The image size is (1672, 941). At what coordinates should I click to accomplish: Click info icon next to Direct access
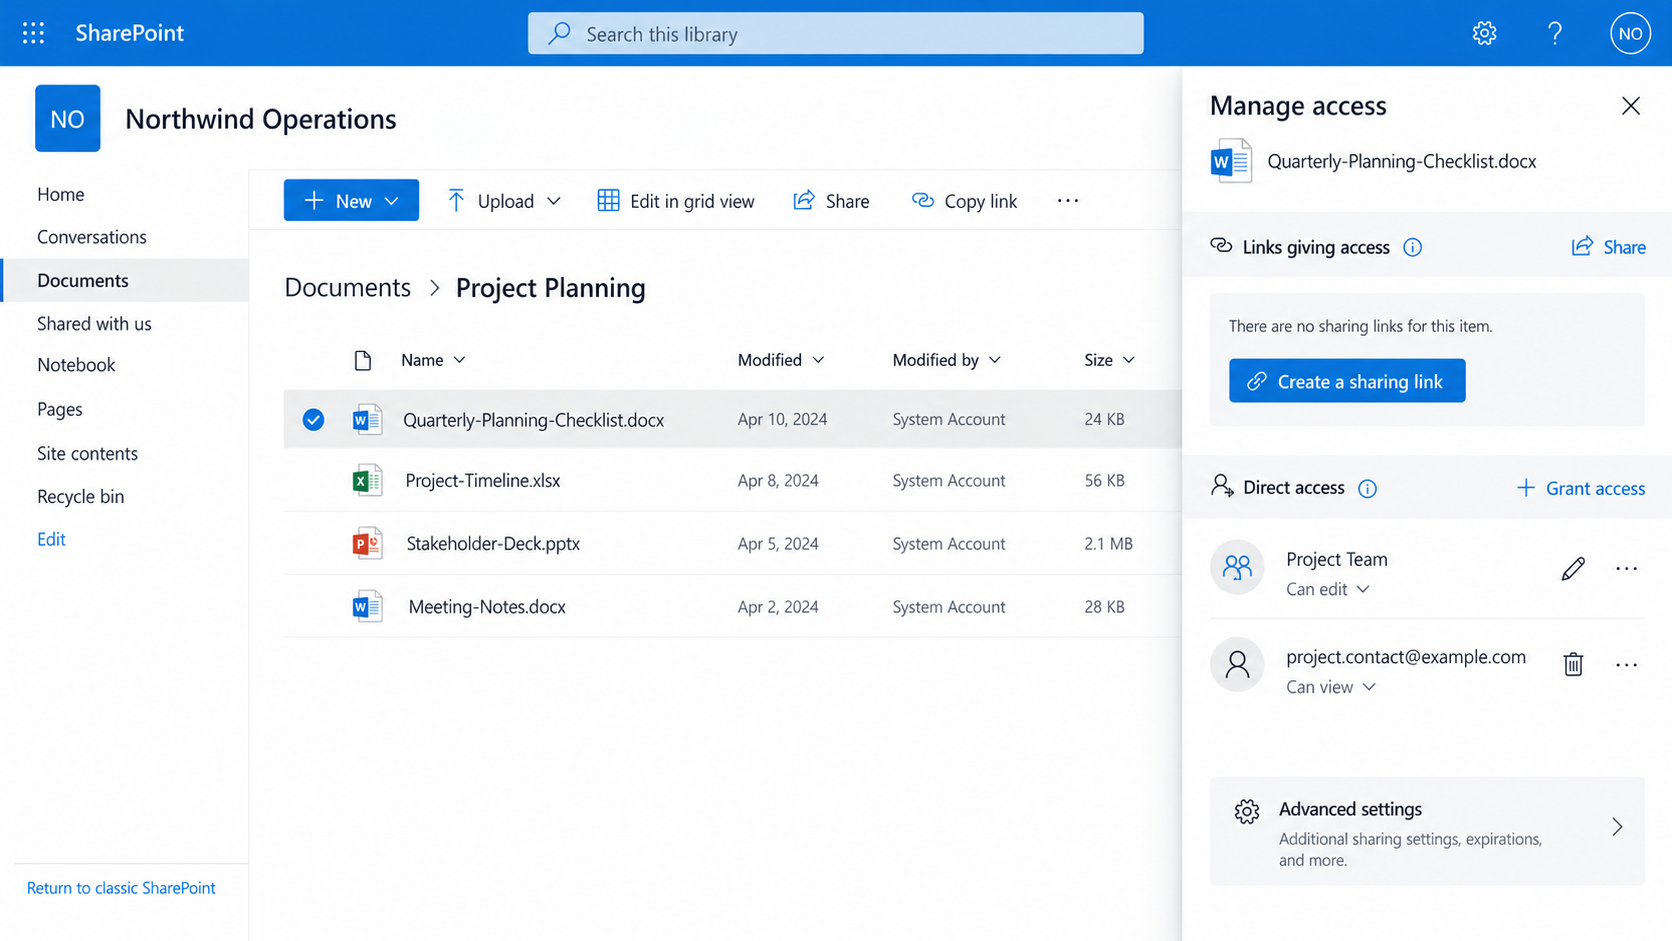pos(1367,488)
